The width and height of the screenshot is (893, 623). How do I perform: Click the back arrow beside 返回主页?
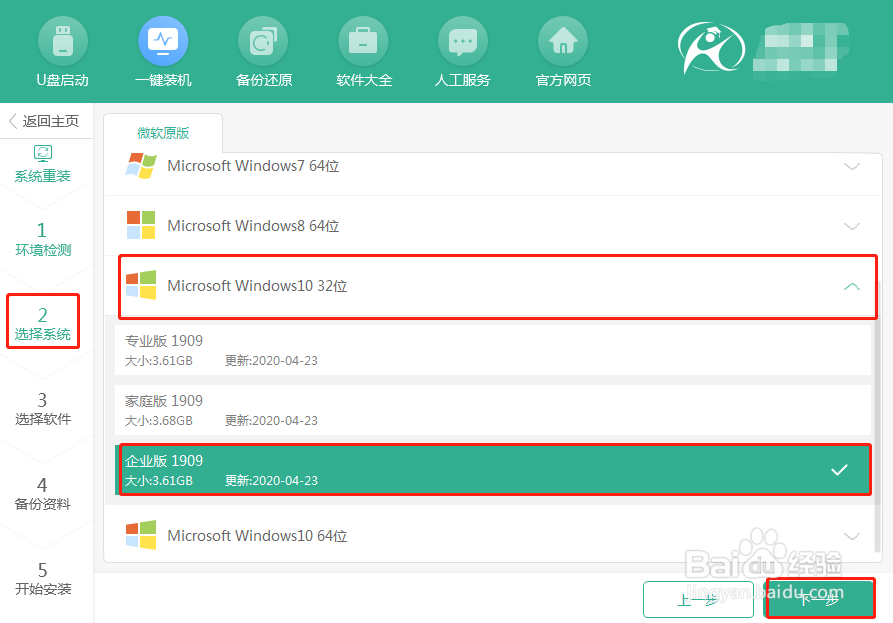pyautogui.click(x=13, y=121)
